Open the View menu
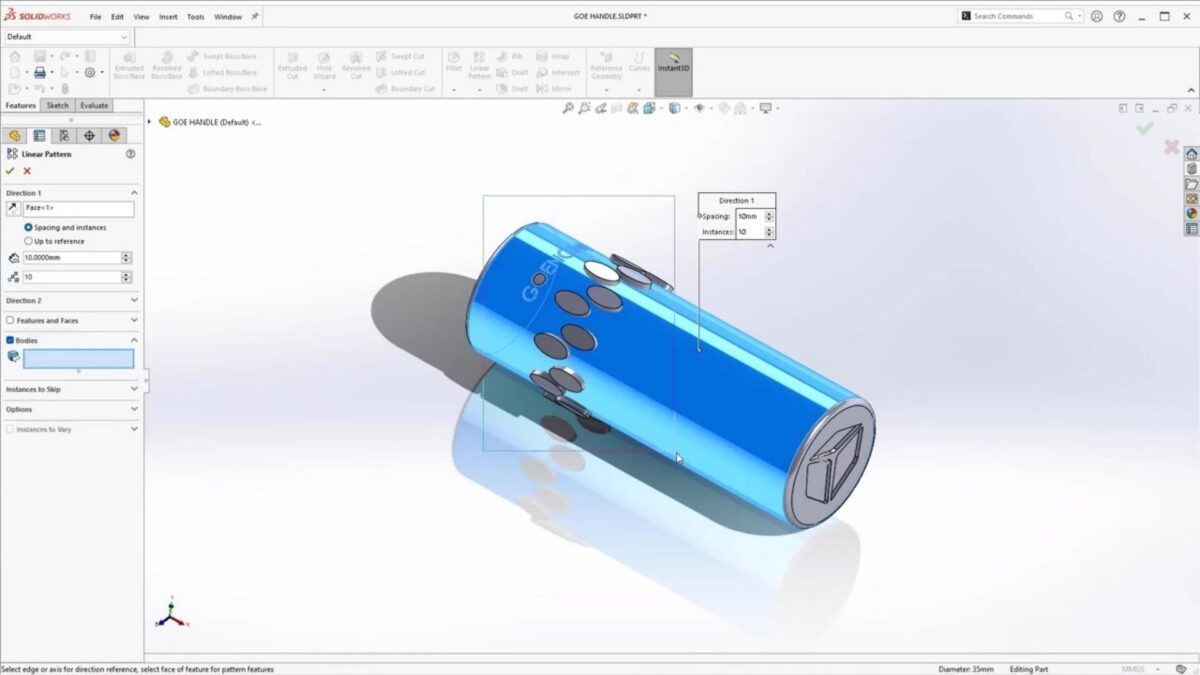Viewport: 1200px width, 675px height. (x=141, y=17)
